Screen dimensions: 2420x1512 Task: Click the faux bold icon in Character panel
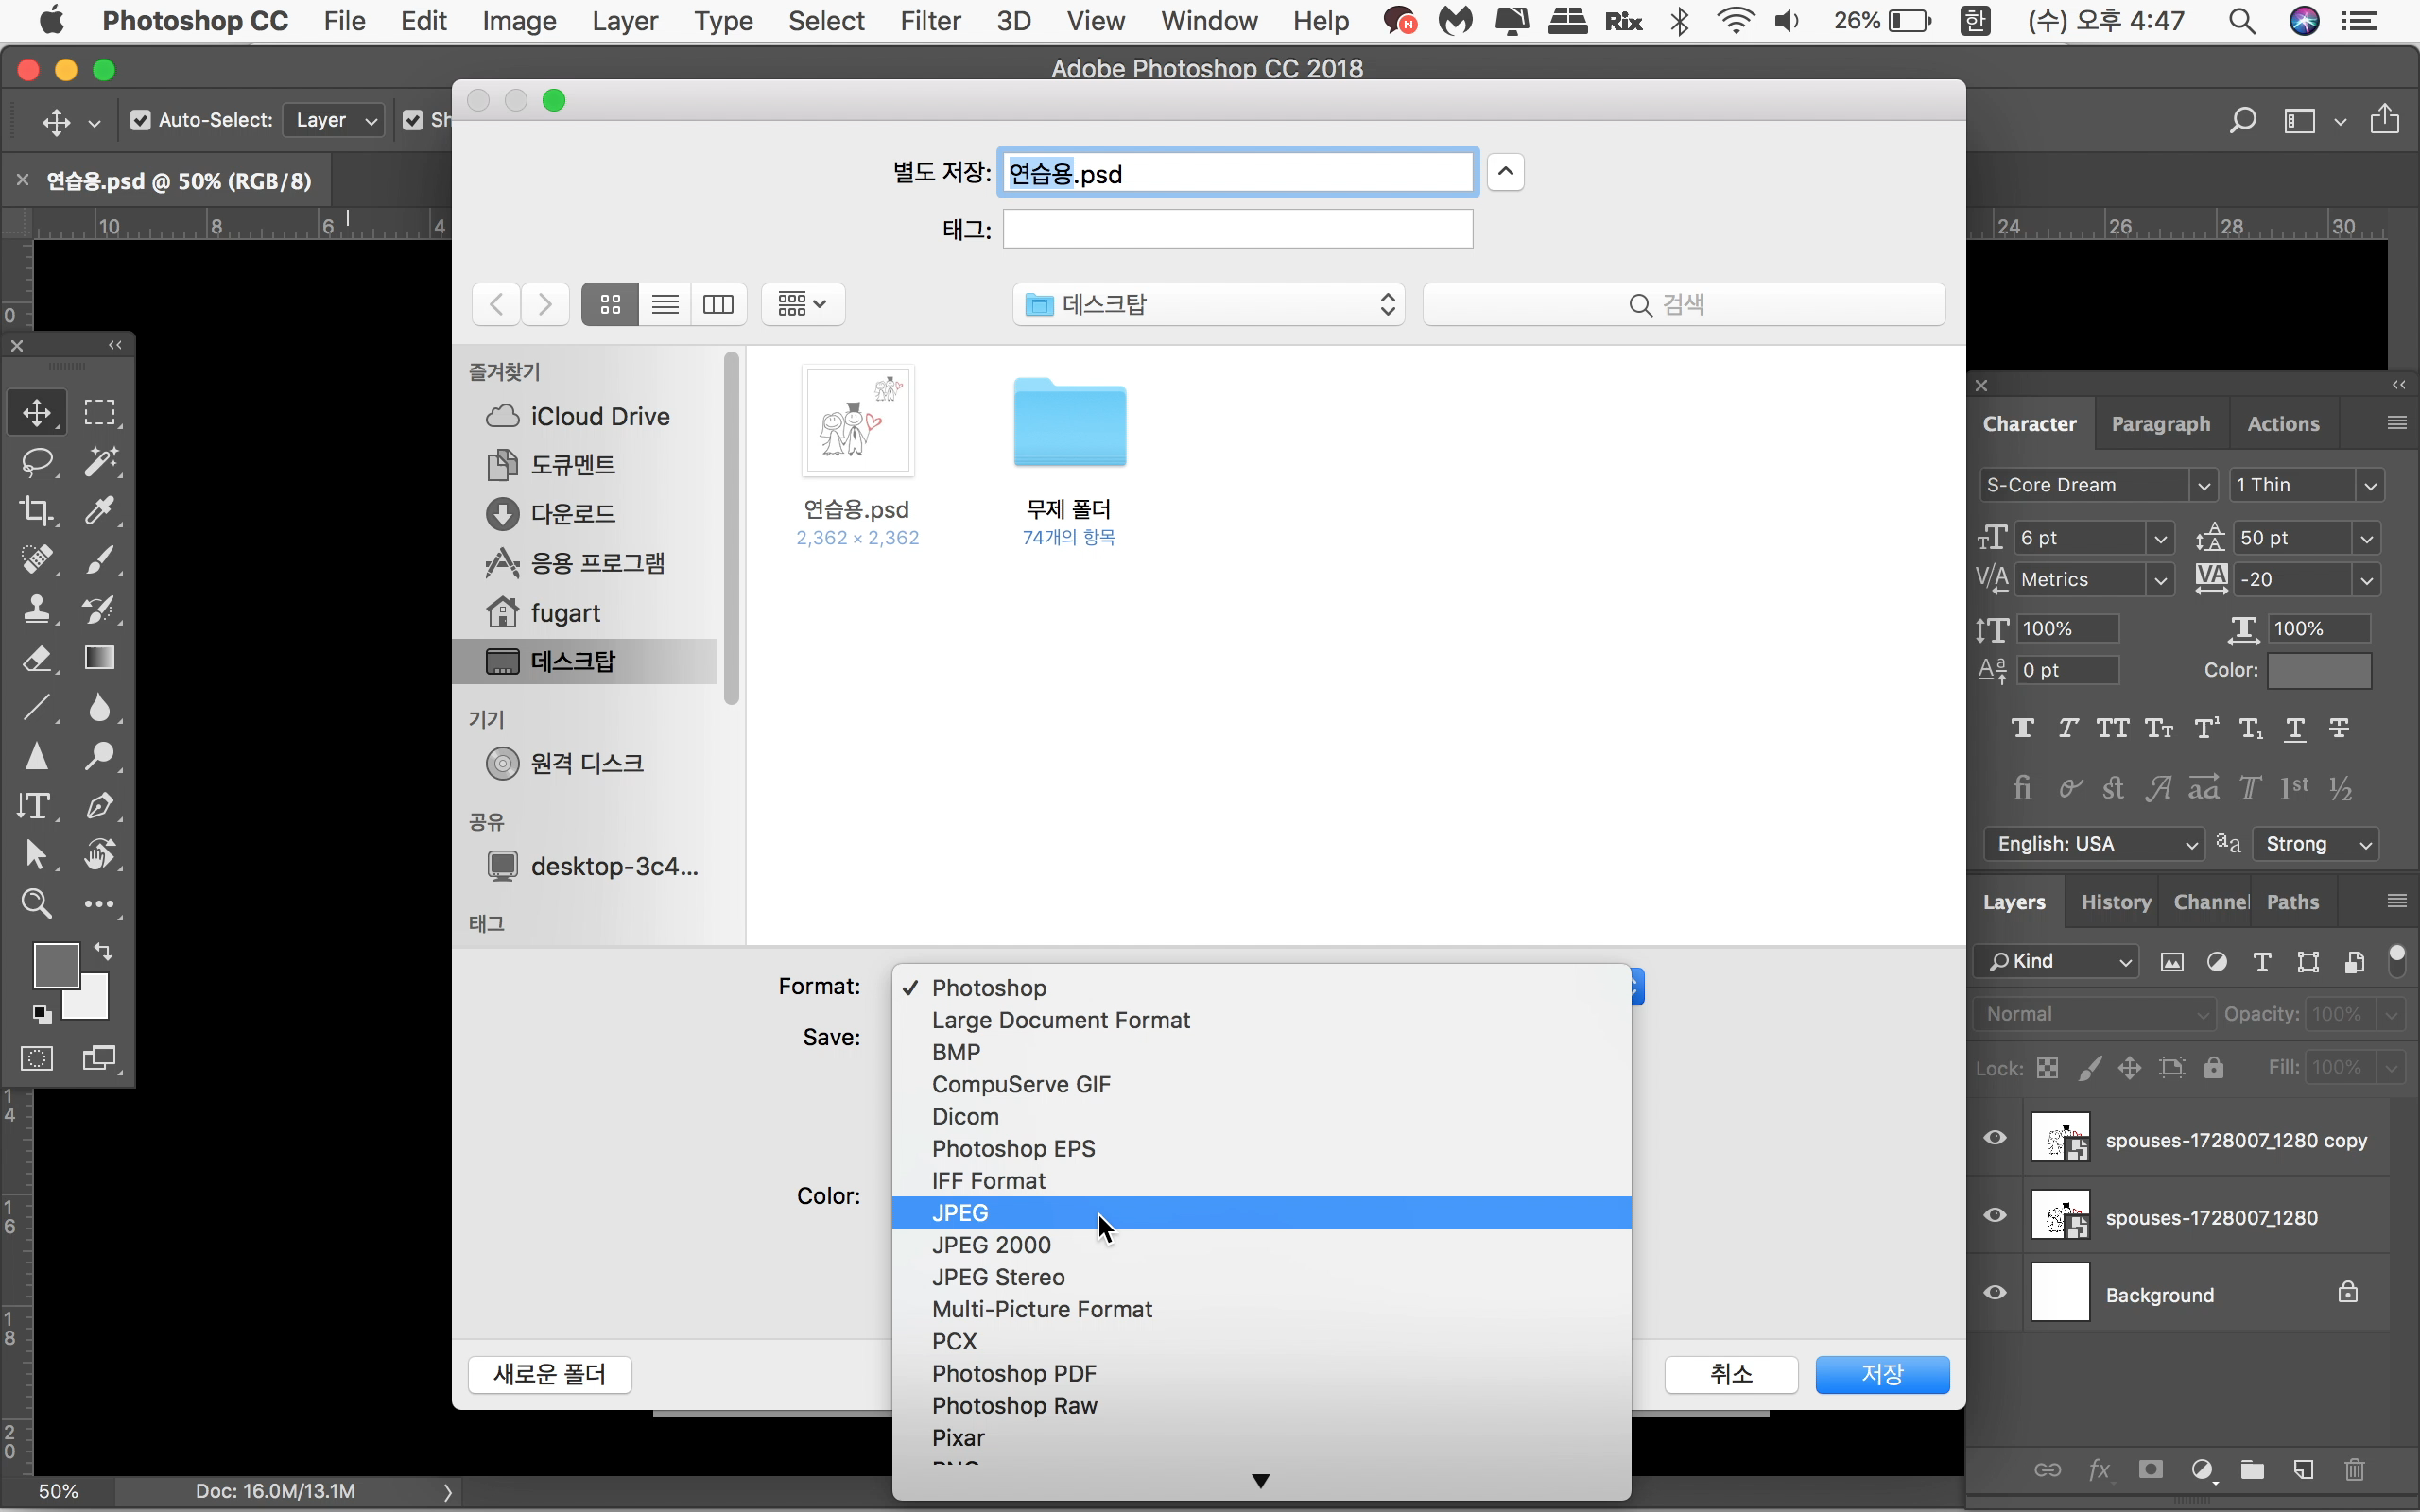coord(2022,728)
